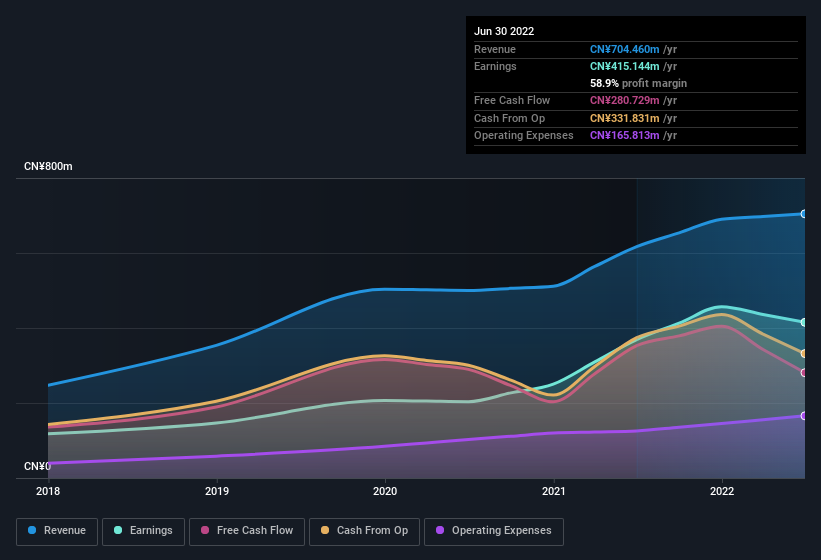821x560 pixels.
Task: Click the CN¥704.460m revenue value
Action: coord(624,49)
